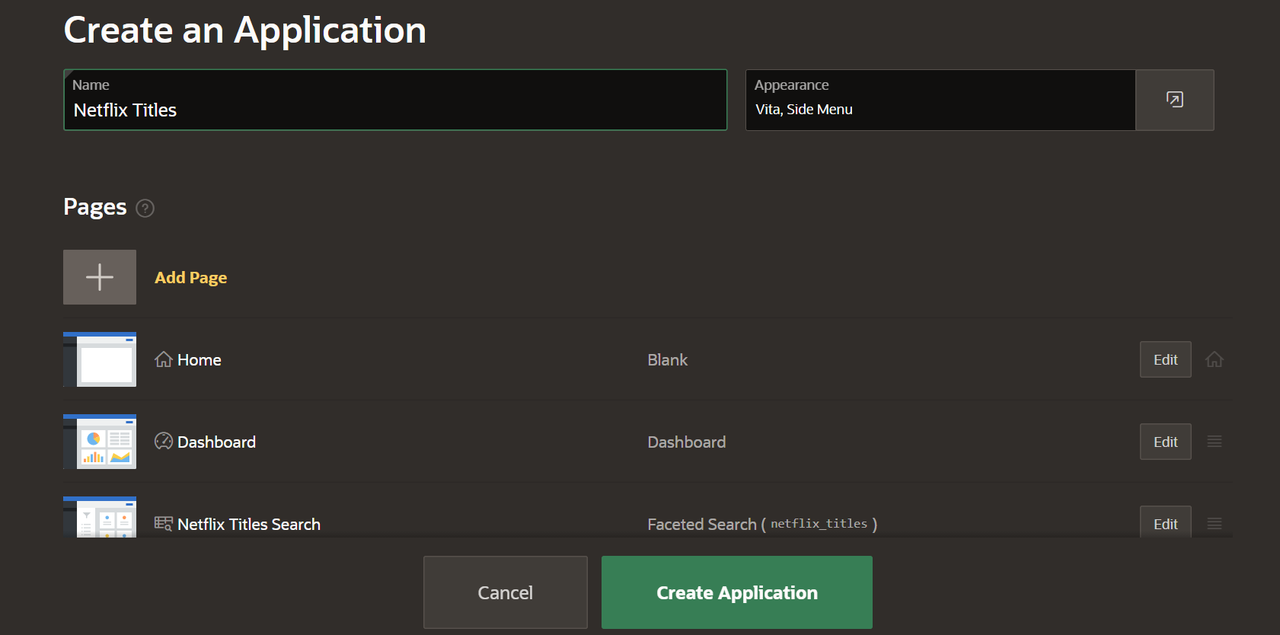
Task: Click the Appearance field showing Vita, Side Menu
Action: coord(940,100)
